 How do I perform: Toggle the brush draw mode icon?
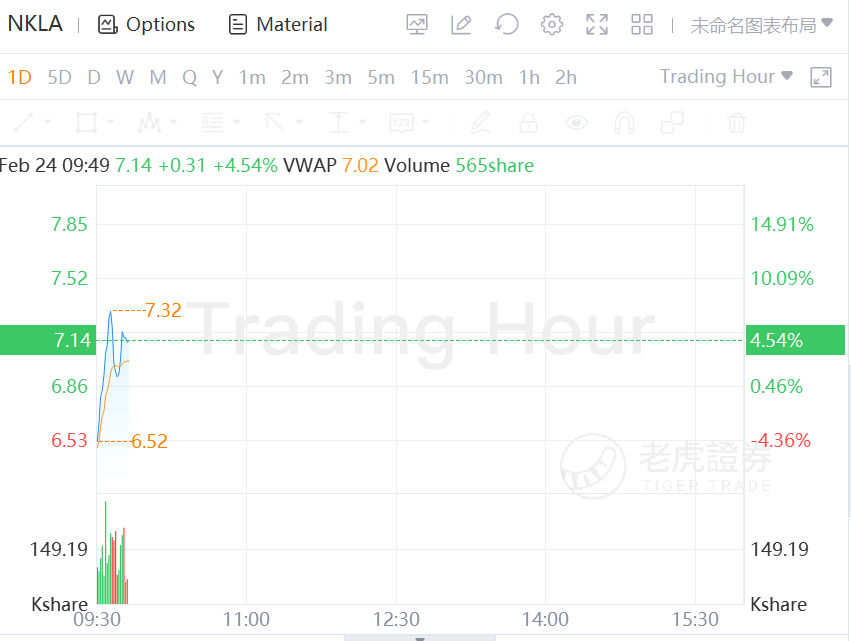point(480,123)
